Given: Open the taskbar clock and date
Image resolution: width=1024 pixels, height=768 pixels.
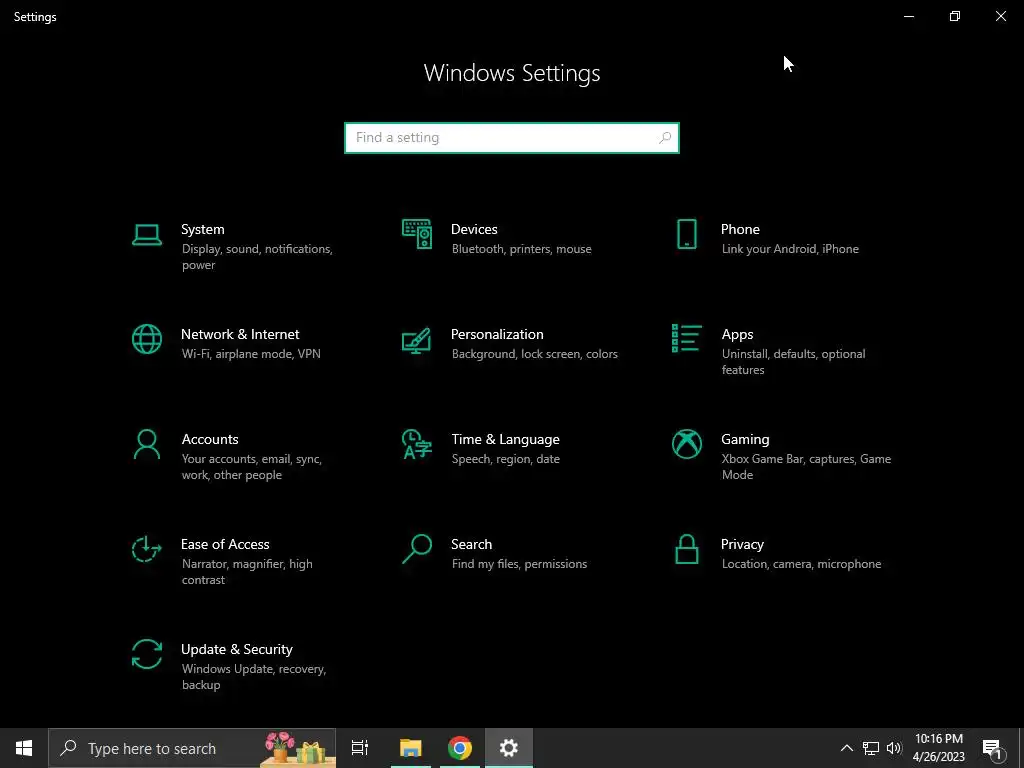Looking at the screenshot, I should (938, 748).
